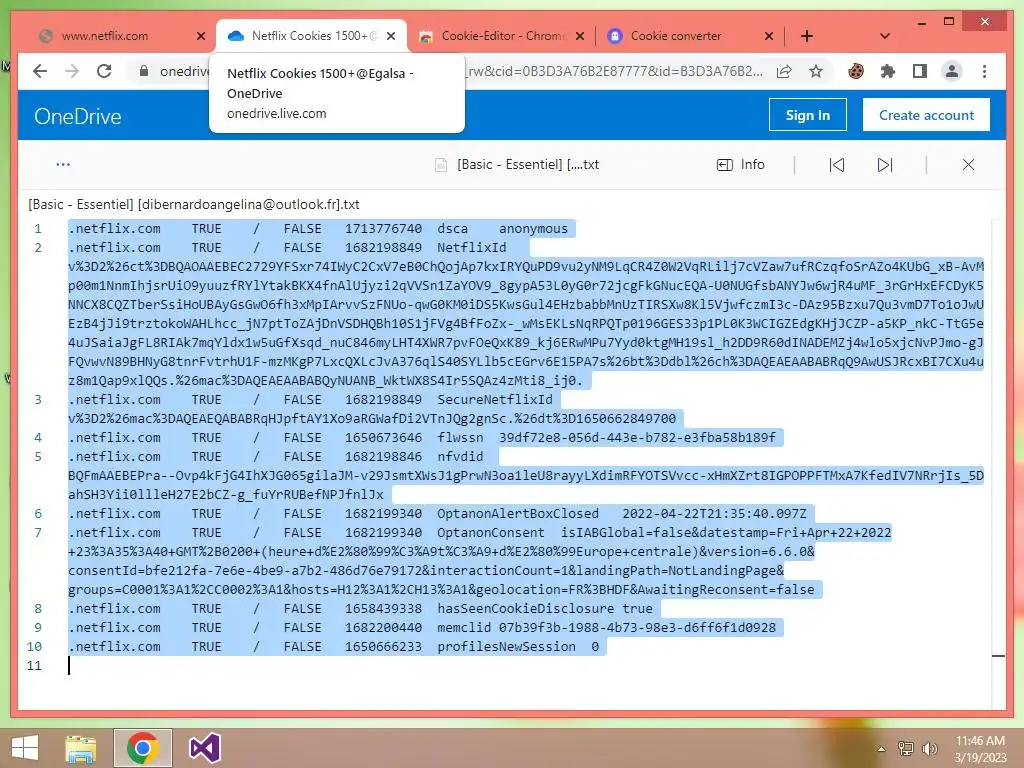The image size is (1024, 768).
Task: Click the NetflixId cookie name on line 2
Action: (x=472, y=248)
